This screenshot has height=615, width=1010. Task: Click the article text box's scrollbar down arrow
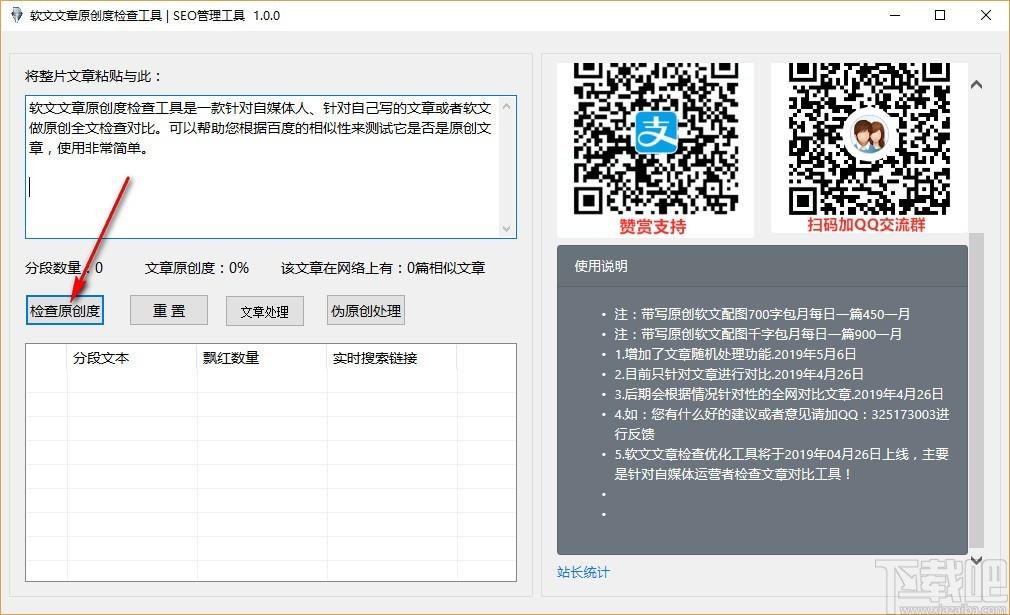(x=508, y=229)
